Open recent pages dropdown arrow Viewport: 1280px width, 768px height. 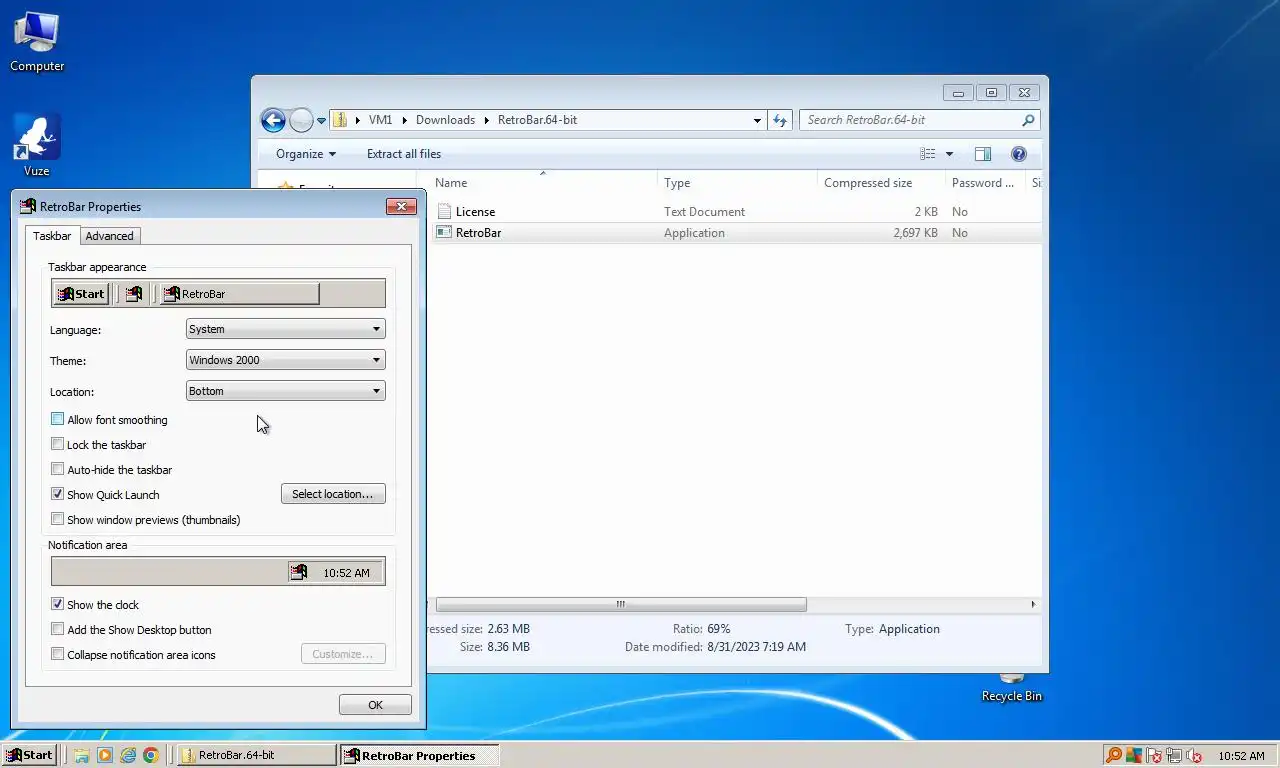pos(321,120)
